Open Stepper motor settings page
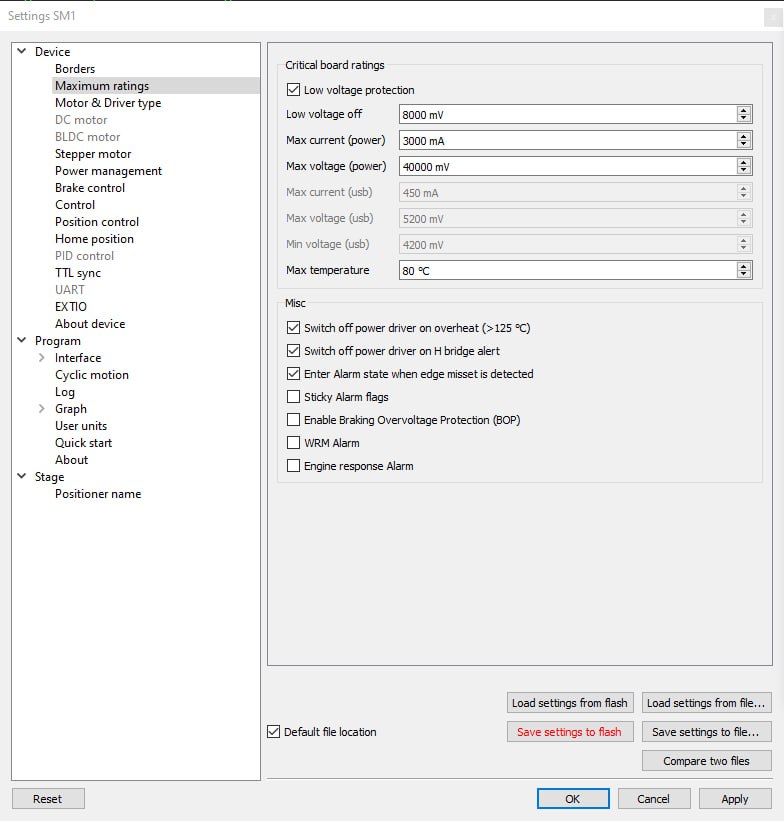The height and width of the screenshot is (821, 784). tap(93, 154)
